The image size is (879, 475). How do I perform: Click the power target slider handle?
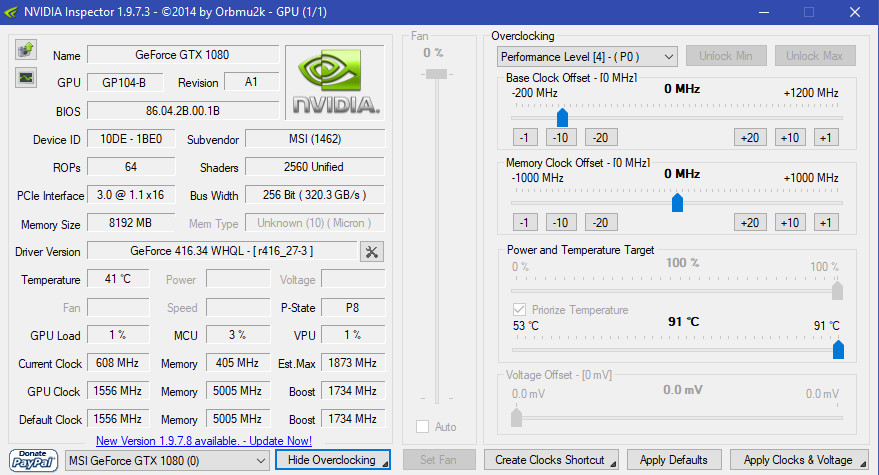838,291
